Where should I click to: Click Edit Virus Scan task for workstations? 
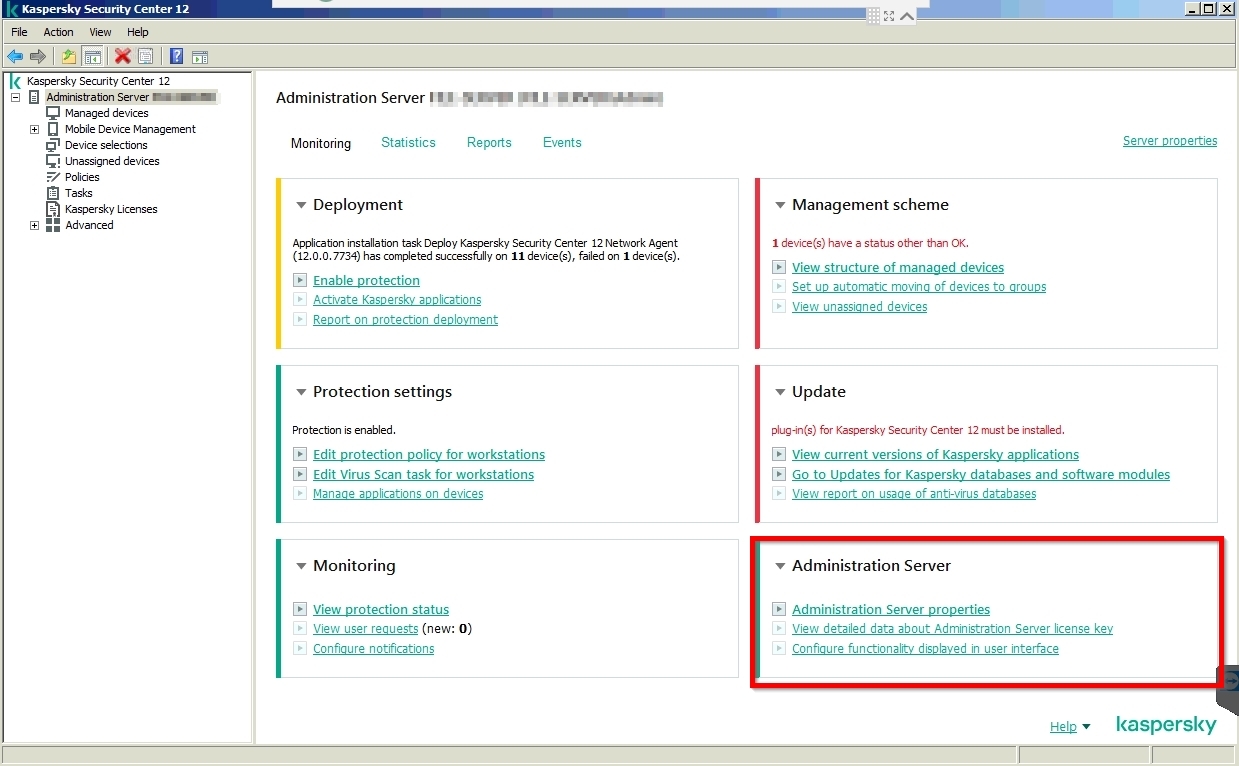(x=423, y=475)
